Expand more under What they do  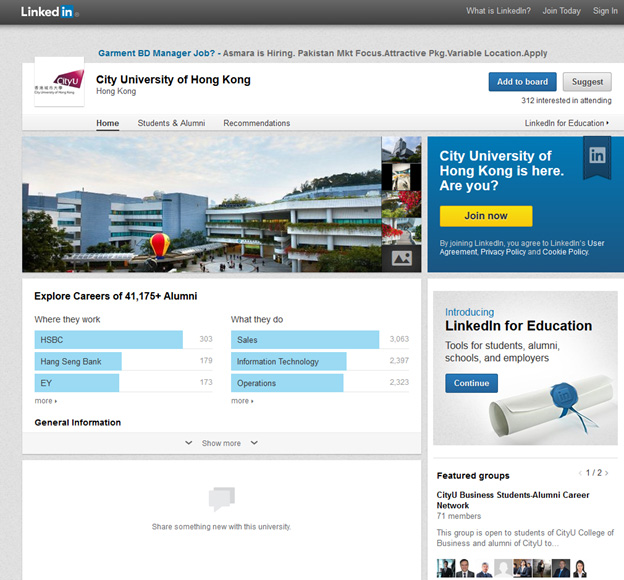click(242, 401)
